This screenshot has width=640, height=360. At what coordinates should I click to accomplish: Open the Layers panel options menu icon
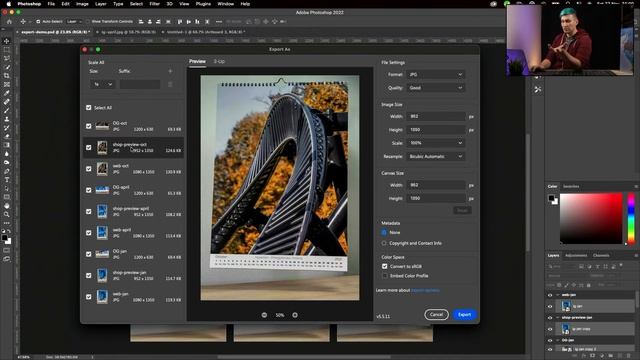coord(636,256)
